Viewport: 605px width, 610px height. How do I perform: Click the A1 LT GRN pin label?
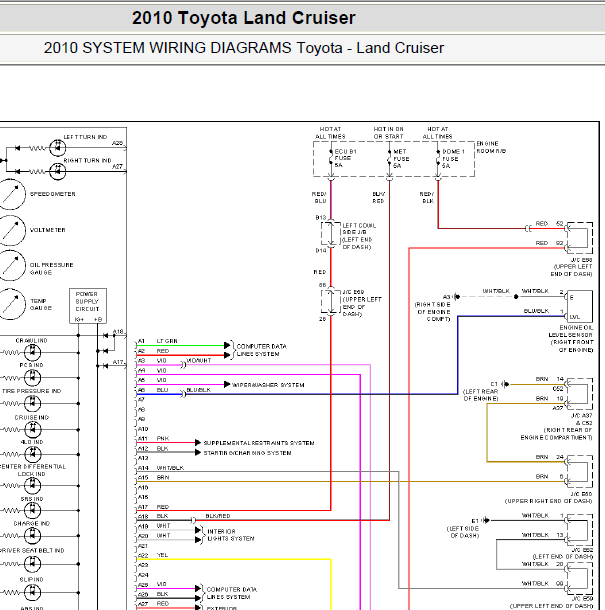click(158, 341)
